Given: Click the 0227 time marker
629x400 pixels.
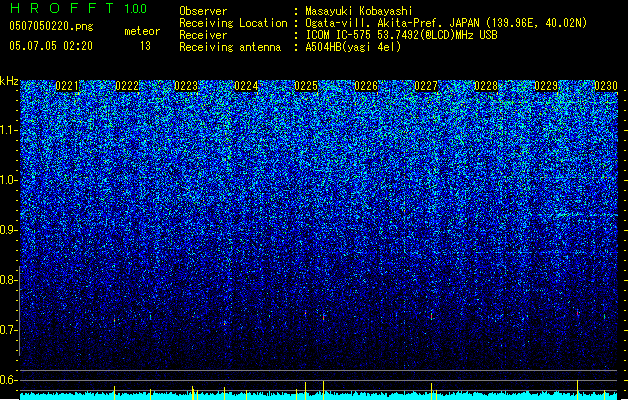Looking at the screenshot, I should pos(426,86).
